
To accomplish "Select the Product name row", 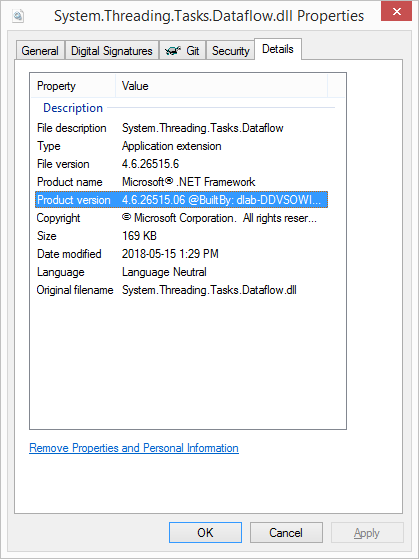I will click(x=181, y=182).
